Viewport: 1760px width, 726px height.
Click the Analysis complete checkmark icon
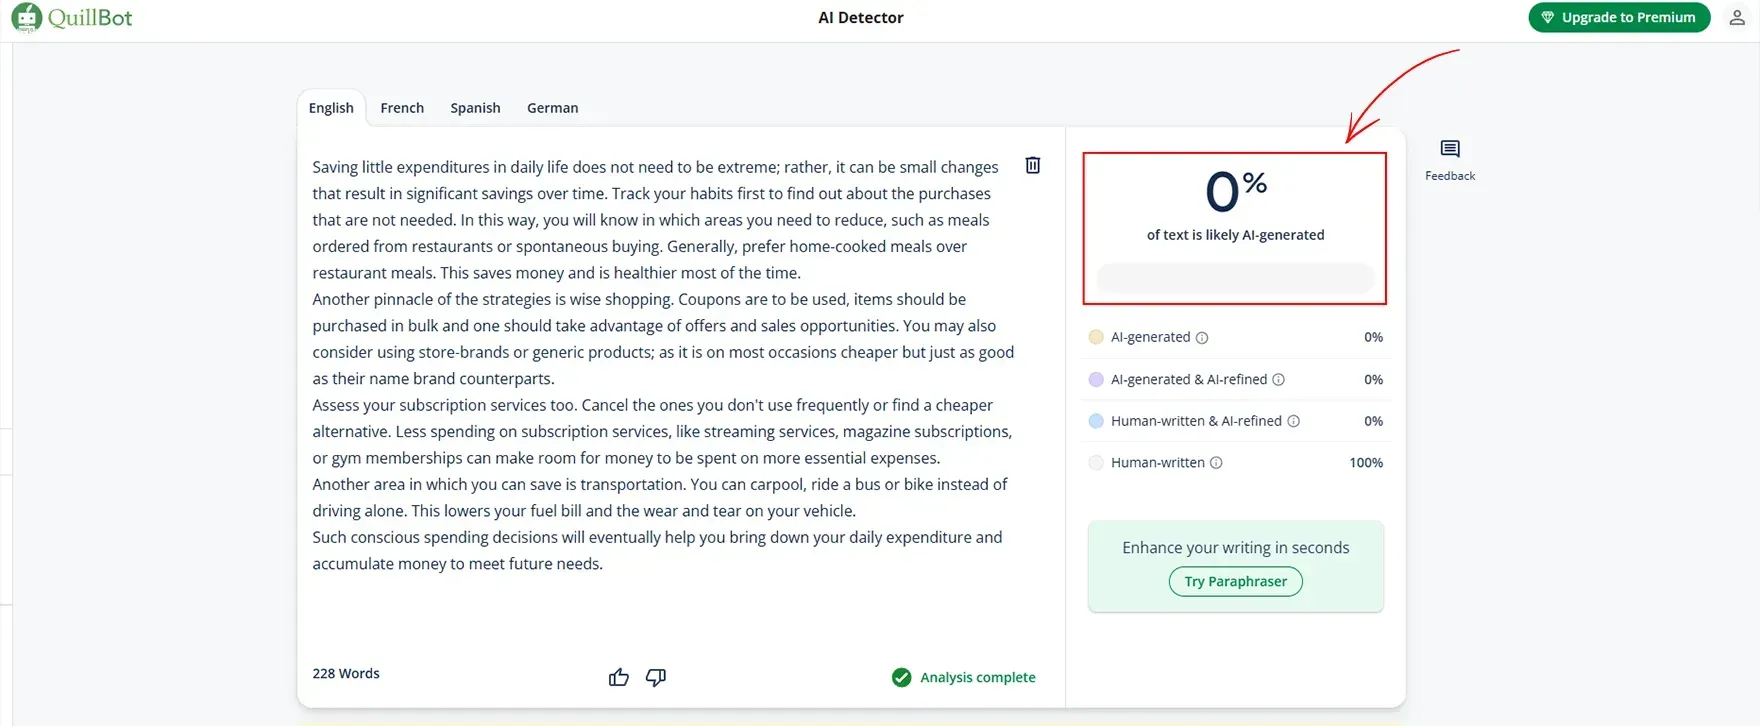(x=901, y=677)
